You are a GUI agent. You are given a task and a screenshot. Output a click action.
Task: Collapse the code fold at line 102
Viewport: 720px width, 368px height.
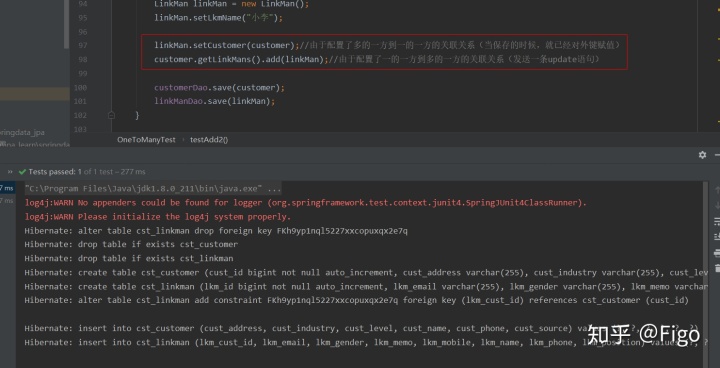pos(111,115)
